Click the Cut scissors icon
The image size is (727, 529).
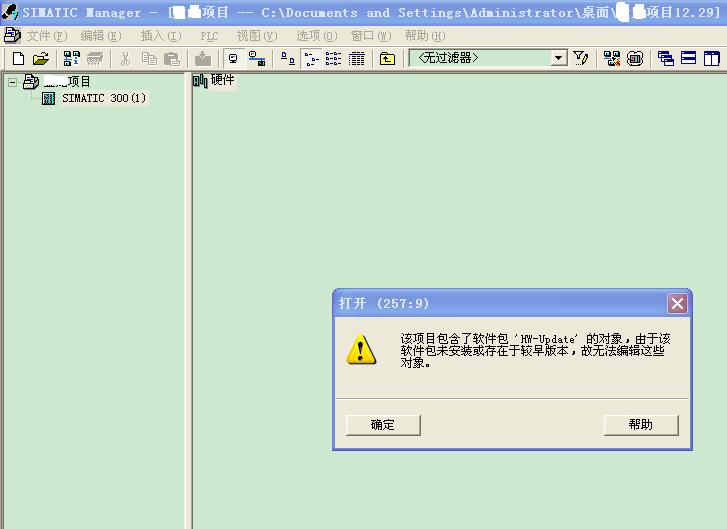[125, 59]
